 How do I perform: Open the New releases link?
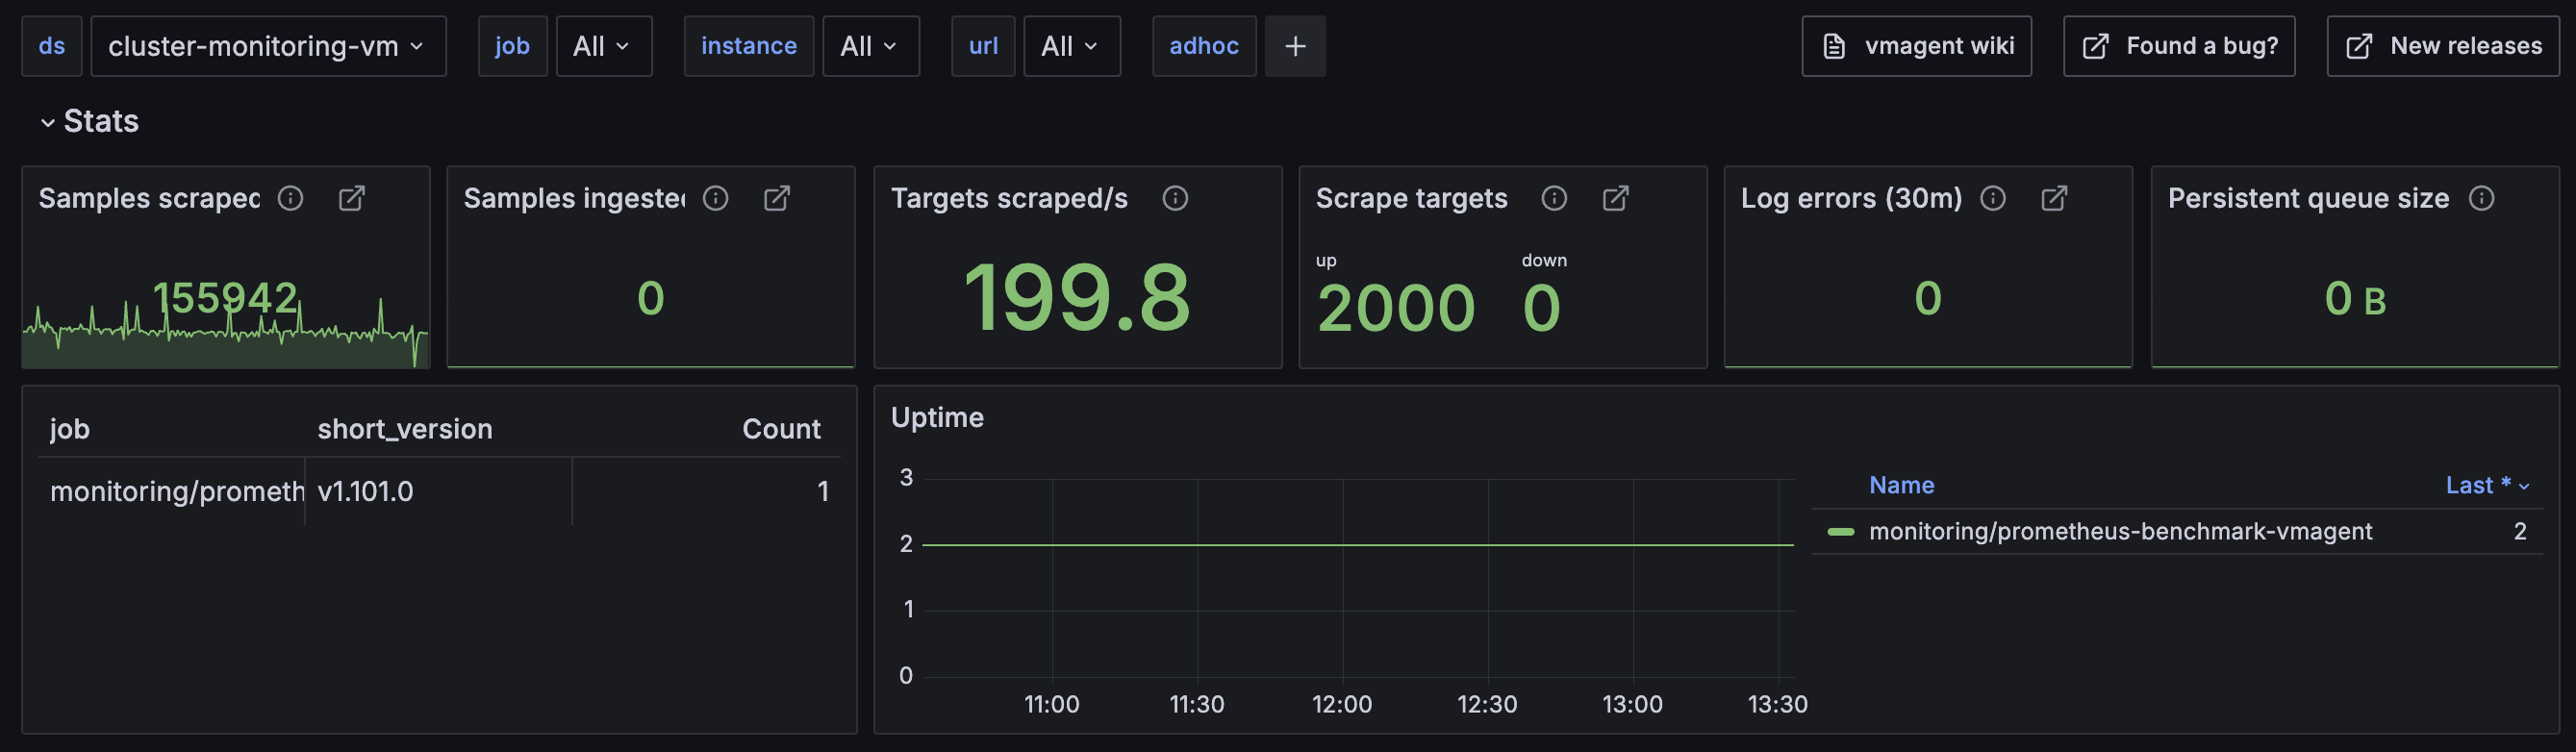point(2442,46)
